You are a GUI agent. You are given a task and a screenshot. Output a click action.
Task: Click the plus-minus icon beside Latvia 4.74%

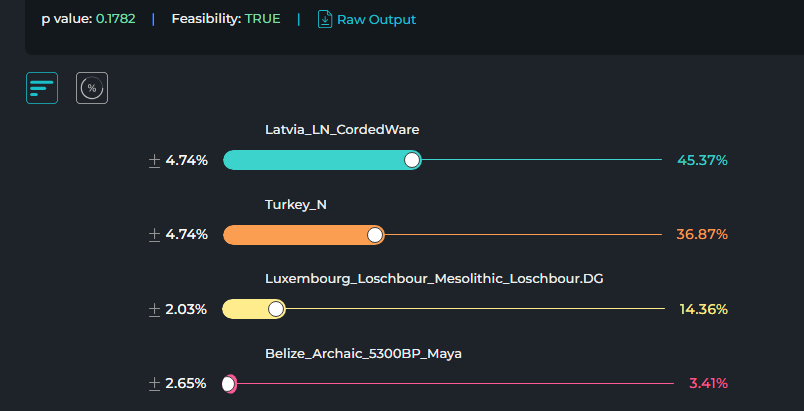[x=154, y=161]
